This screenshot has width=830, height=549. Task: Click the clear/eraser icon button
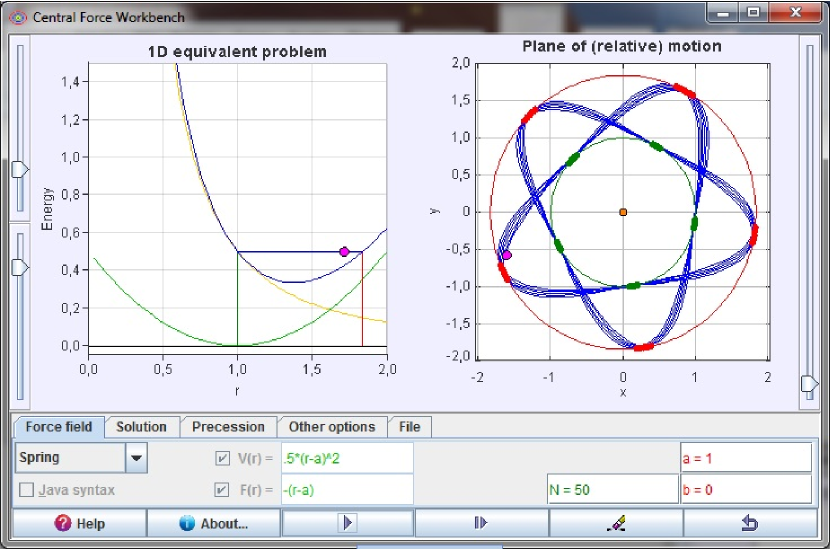616,522
